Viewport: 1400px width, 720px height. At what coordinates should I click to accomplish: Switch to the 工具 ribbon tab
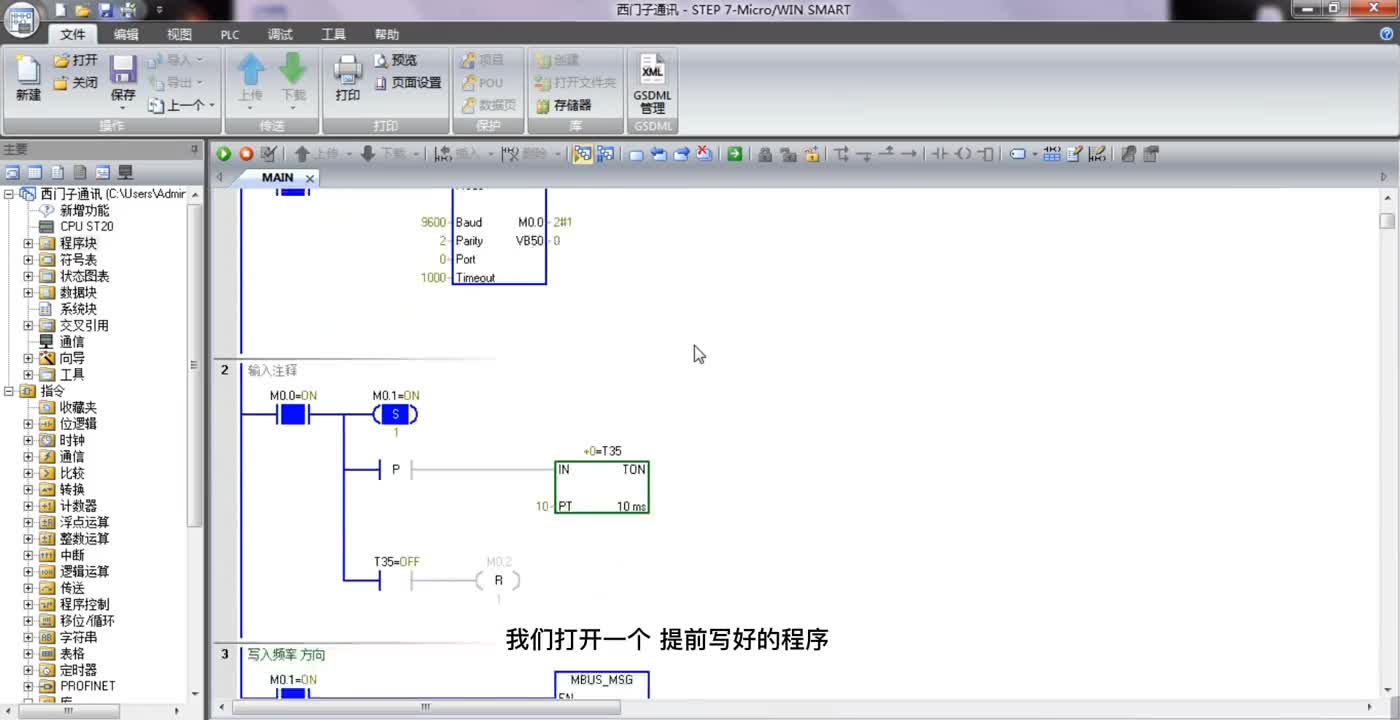click(333, 34)
